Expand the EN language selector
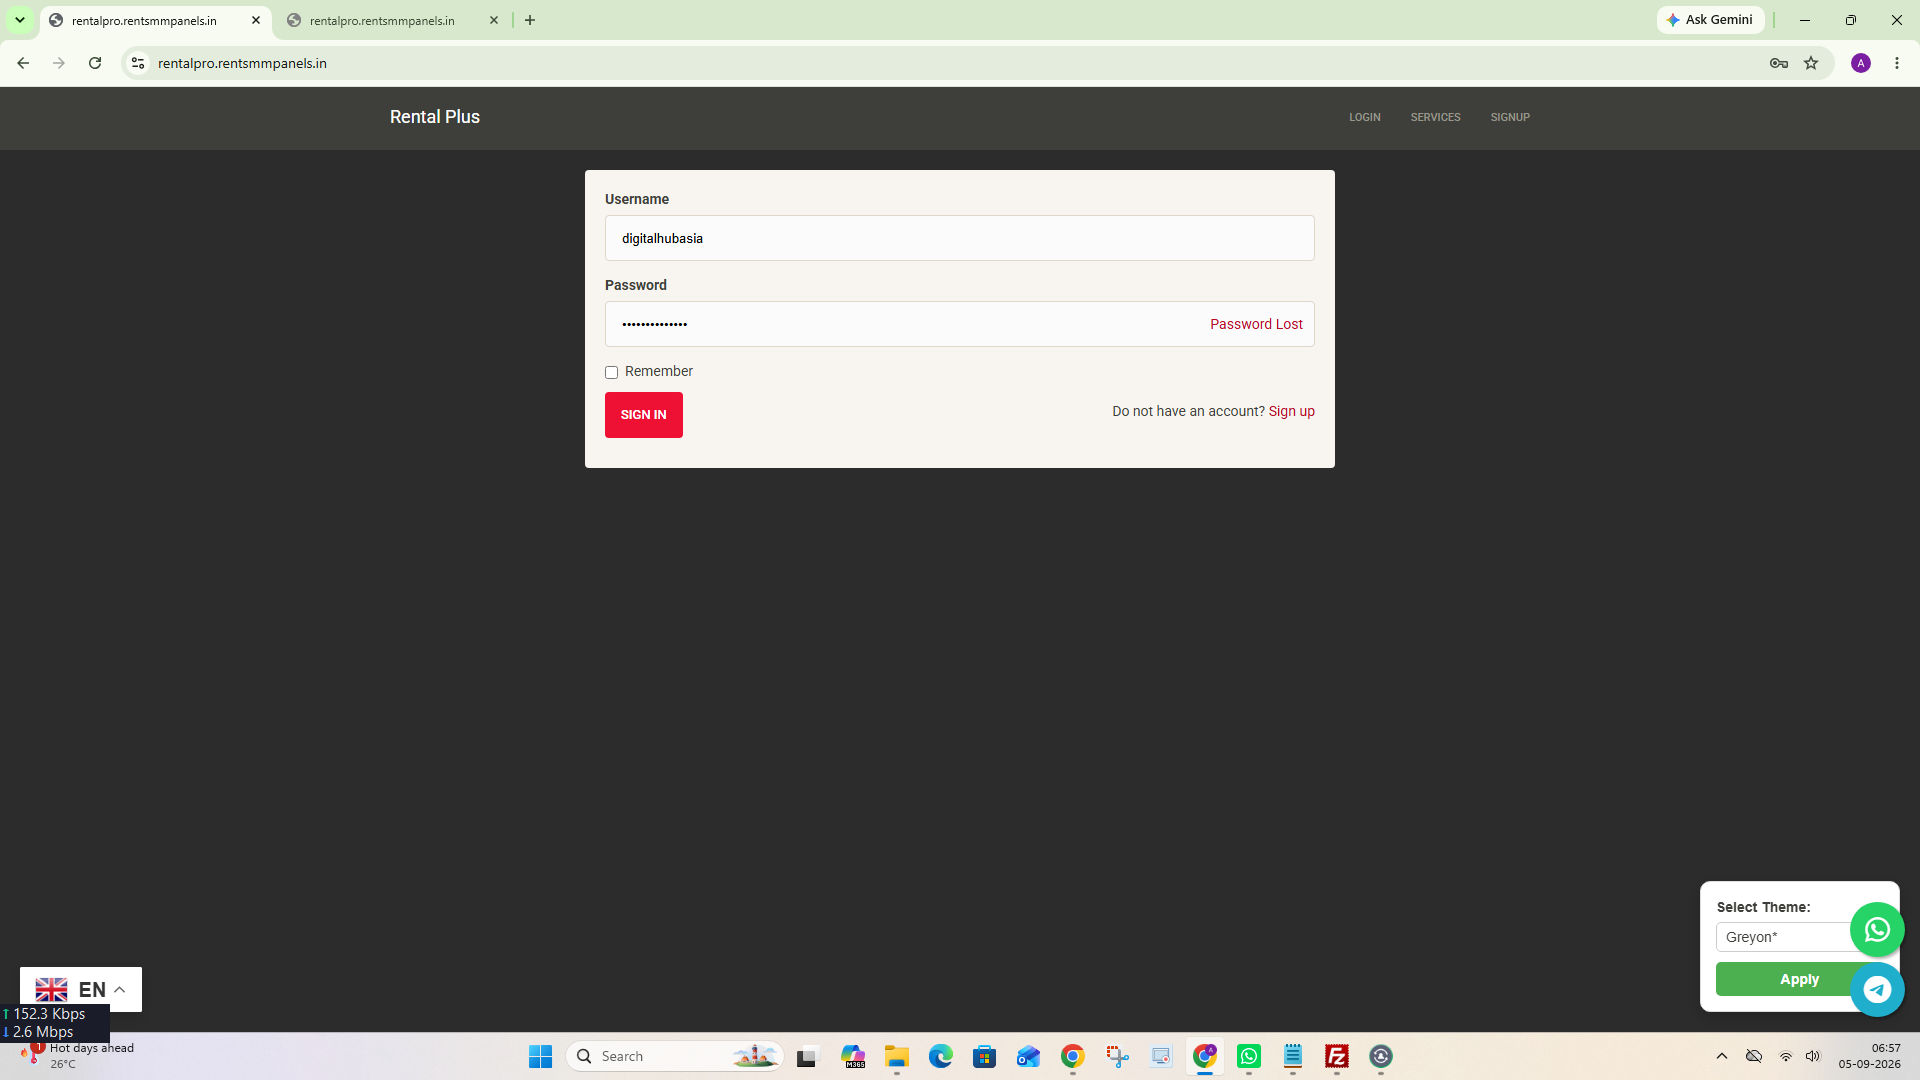This screenshot has width=1920, height=1080. pos(81,989)
